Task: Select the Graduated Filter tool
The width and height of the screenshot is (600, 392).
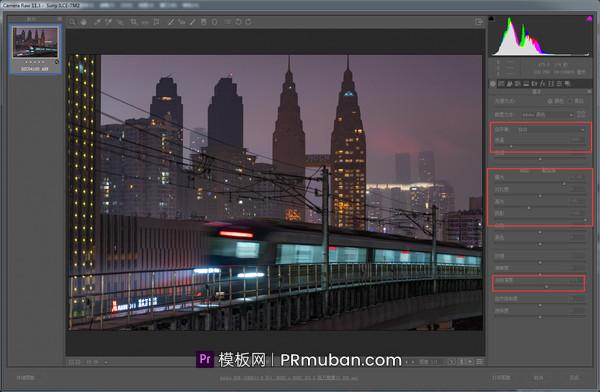Action: 204,22
